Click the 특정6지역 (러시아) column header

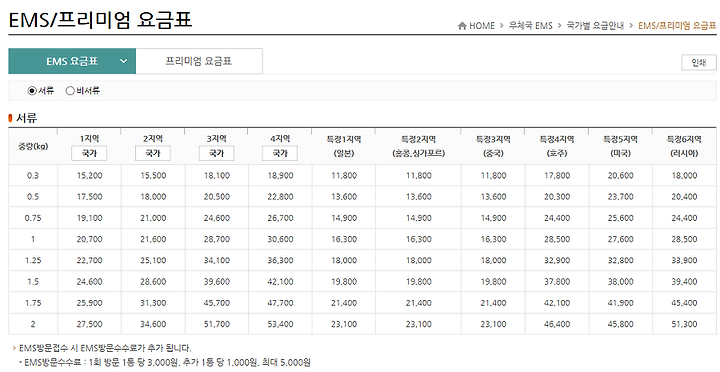(684, 146)
